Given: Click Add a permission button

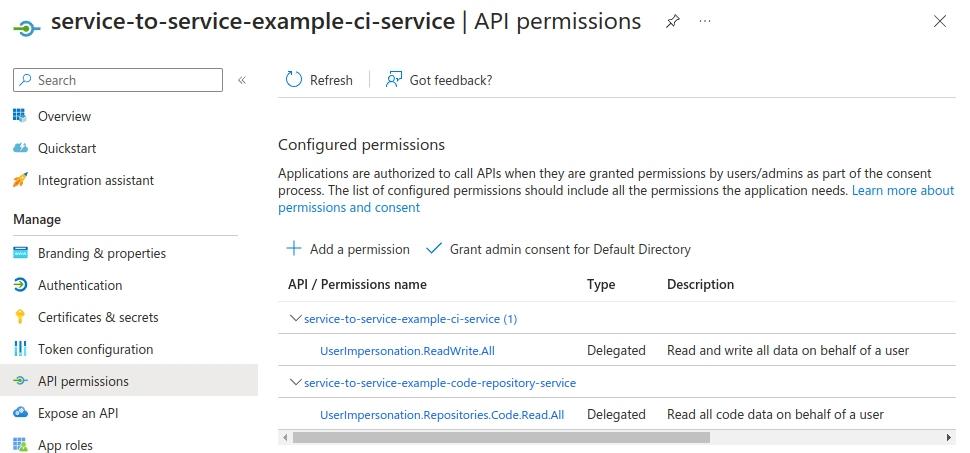Looking at the screenshot, I should tap(348, 249).
